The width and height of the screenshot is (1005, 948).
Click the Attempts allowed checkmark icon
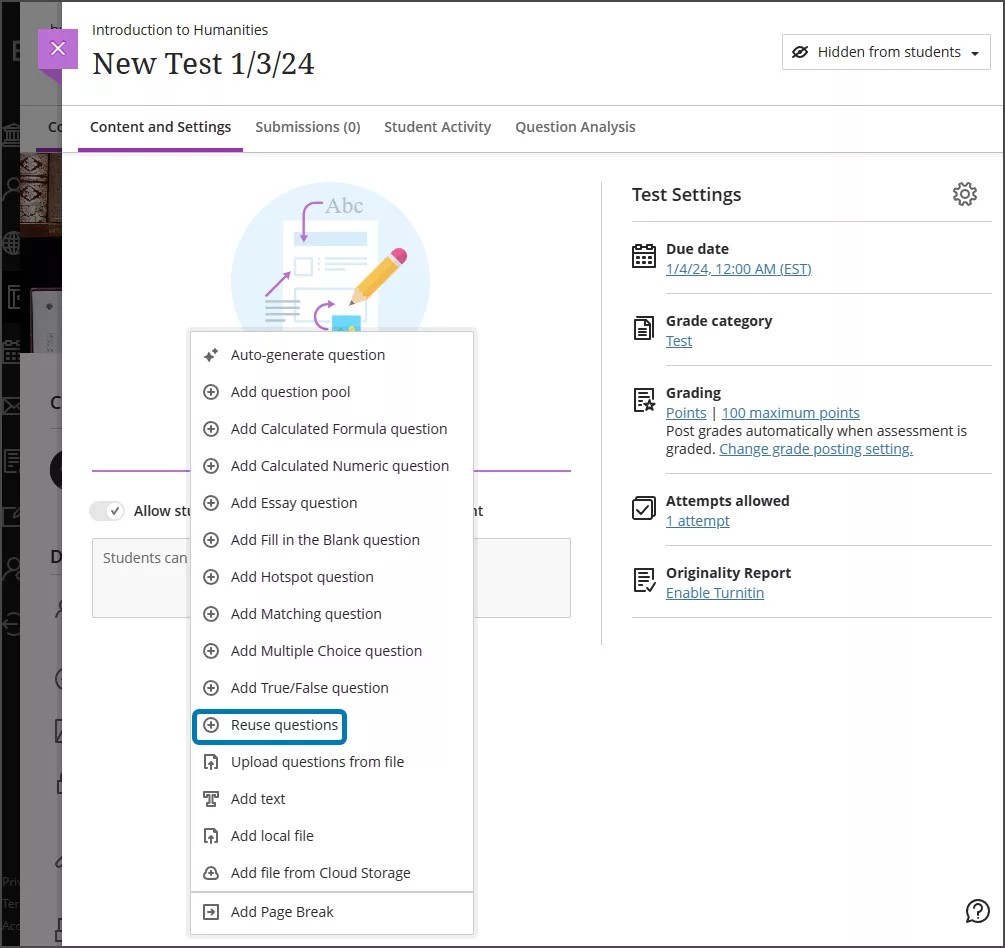643,508
